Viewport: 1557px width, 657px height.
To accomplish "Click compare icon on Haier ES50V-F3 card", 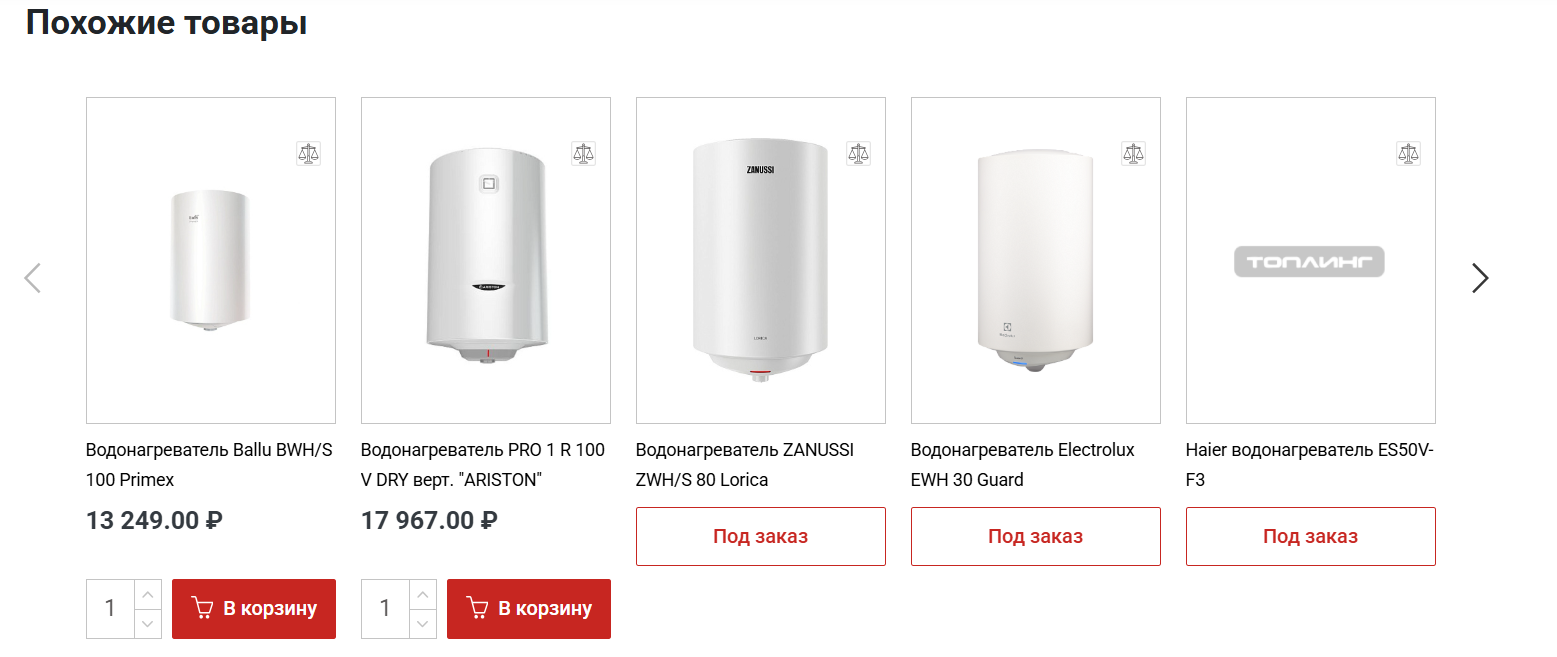I will pos(1409,153).
